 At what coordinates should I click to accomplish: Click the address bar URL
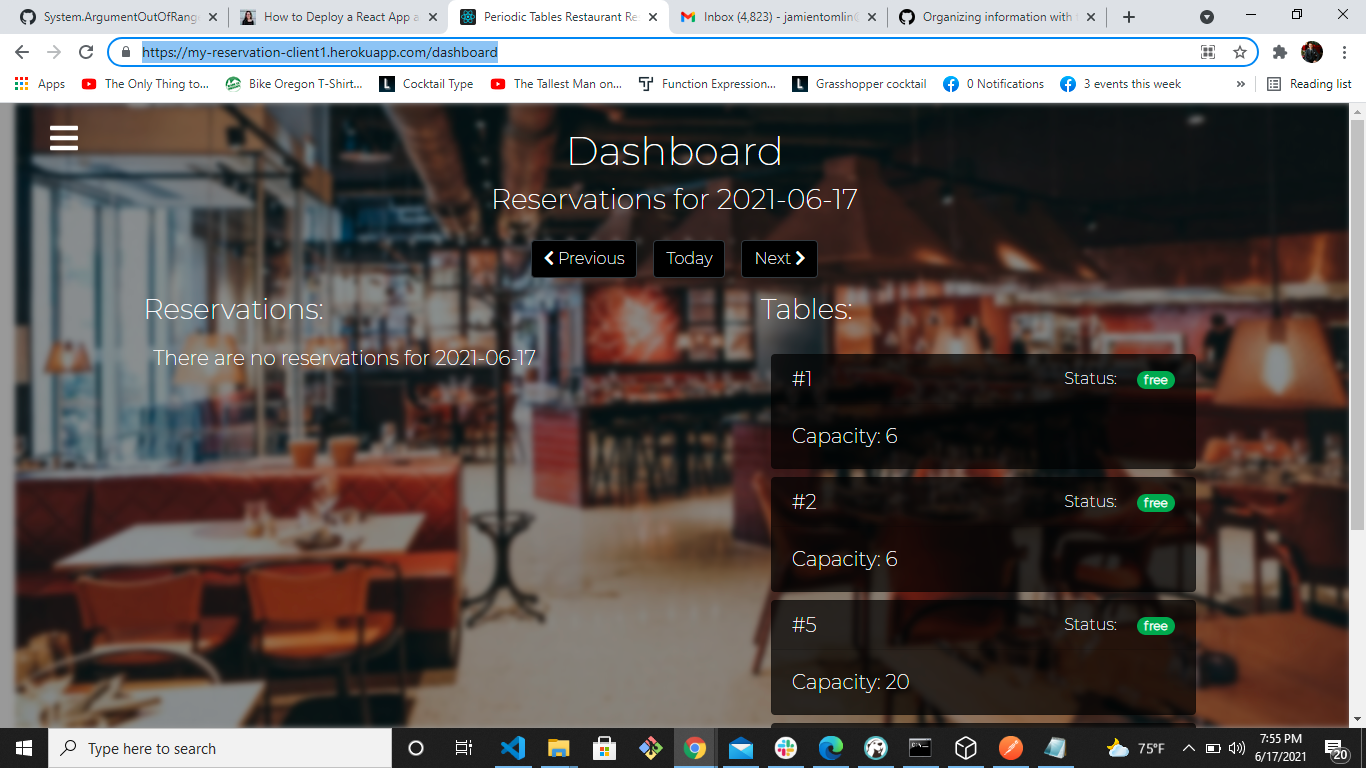coord(320,52)
